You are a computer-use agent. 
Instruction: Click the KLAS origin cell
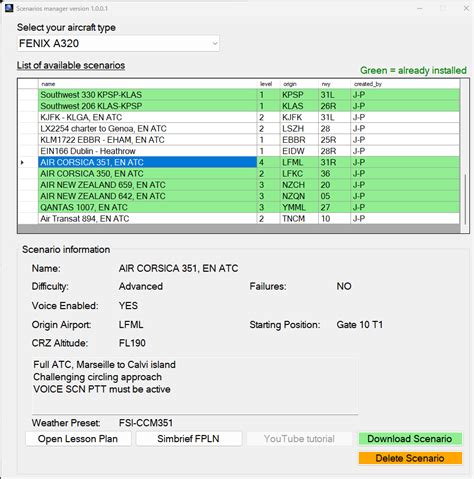299,106
